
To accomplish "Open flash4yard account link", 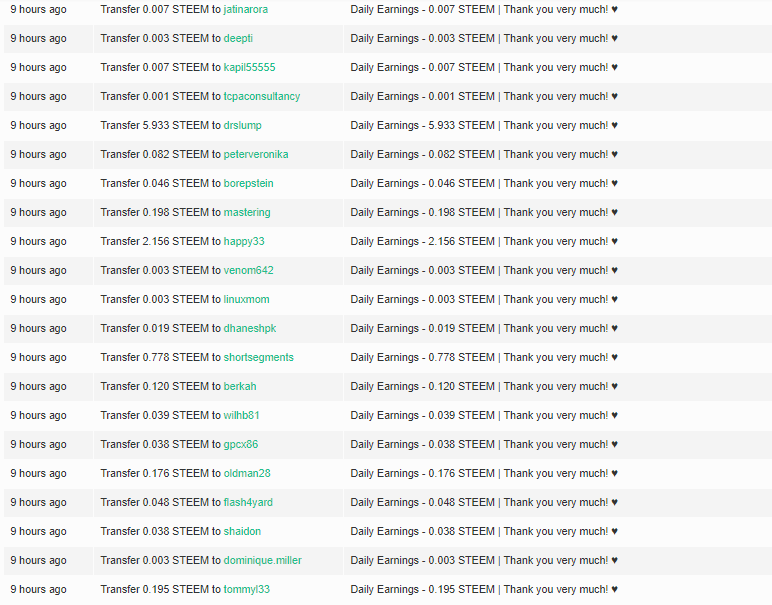I will tap(248, 503).
